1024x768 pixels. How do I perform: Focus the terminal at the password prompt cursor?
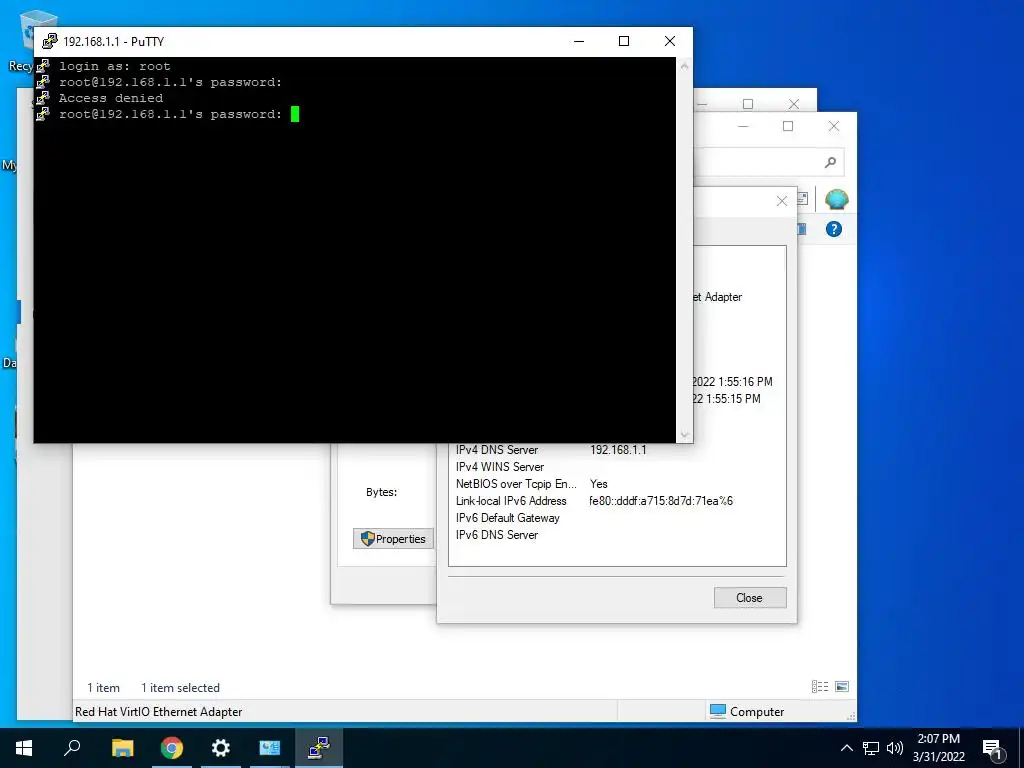[x=295, y=114]
